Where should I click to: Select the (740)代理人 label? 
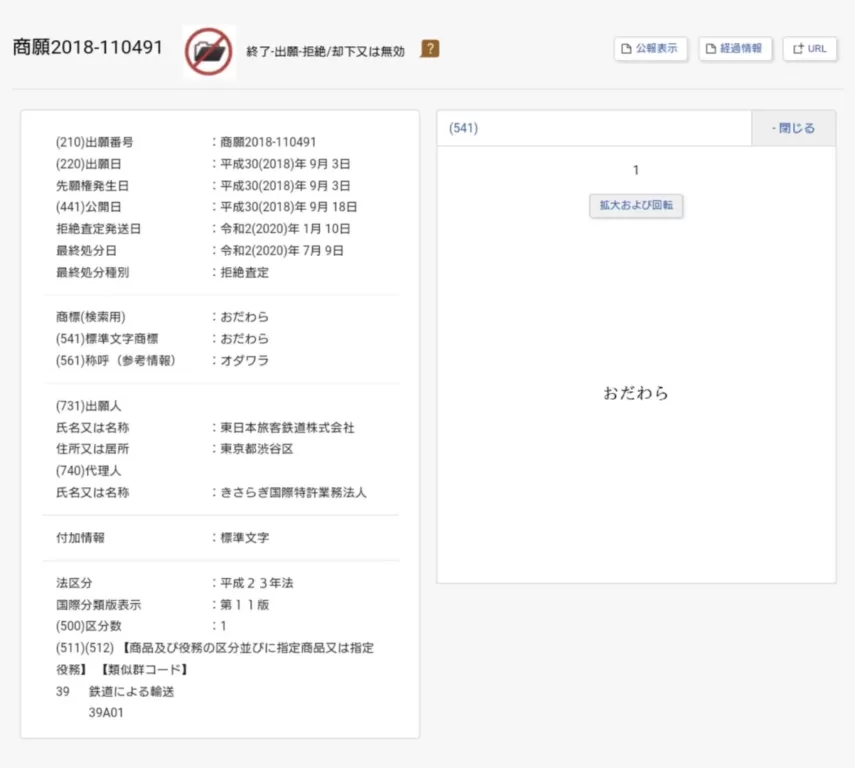88,471
